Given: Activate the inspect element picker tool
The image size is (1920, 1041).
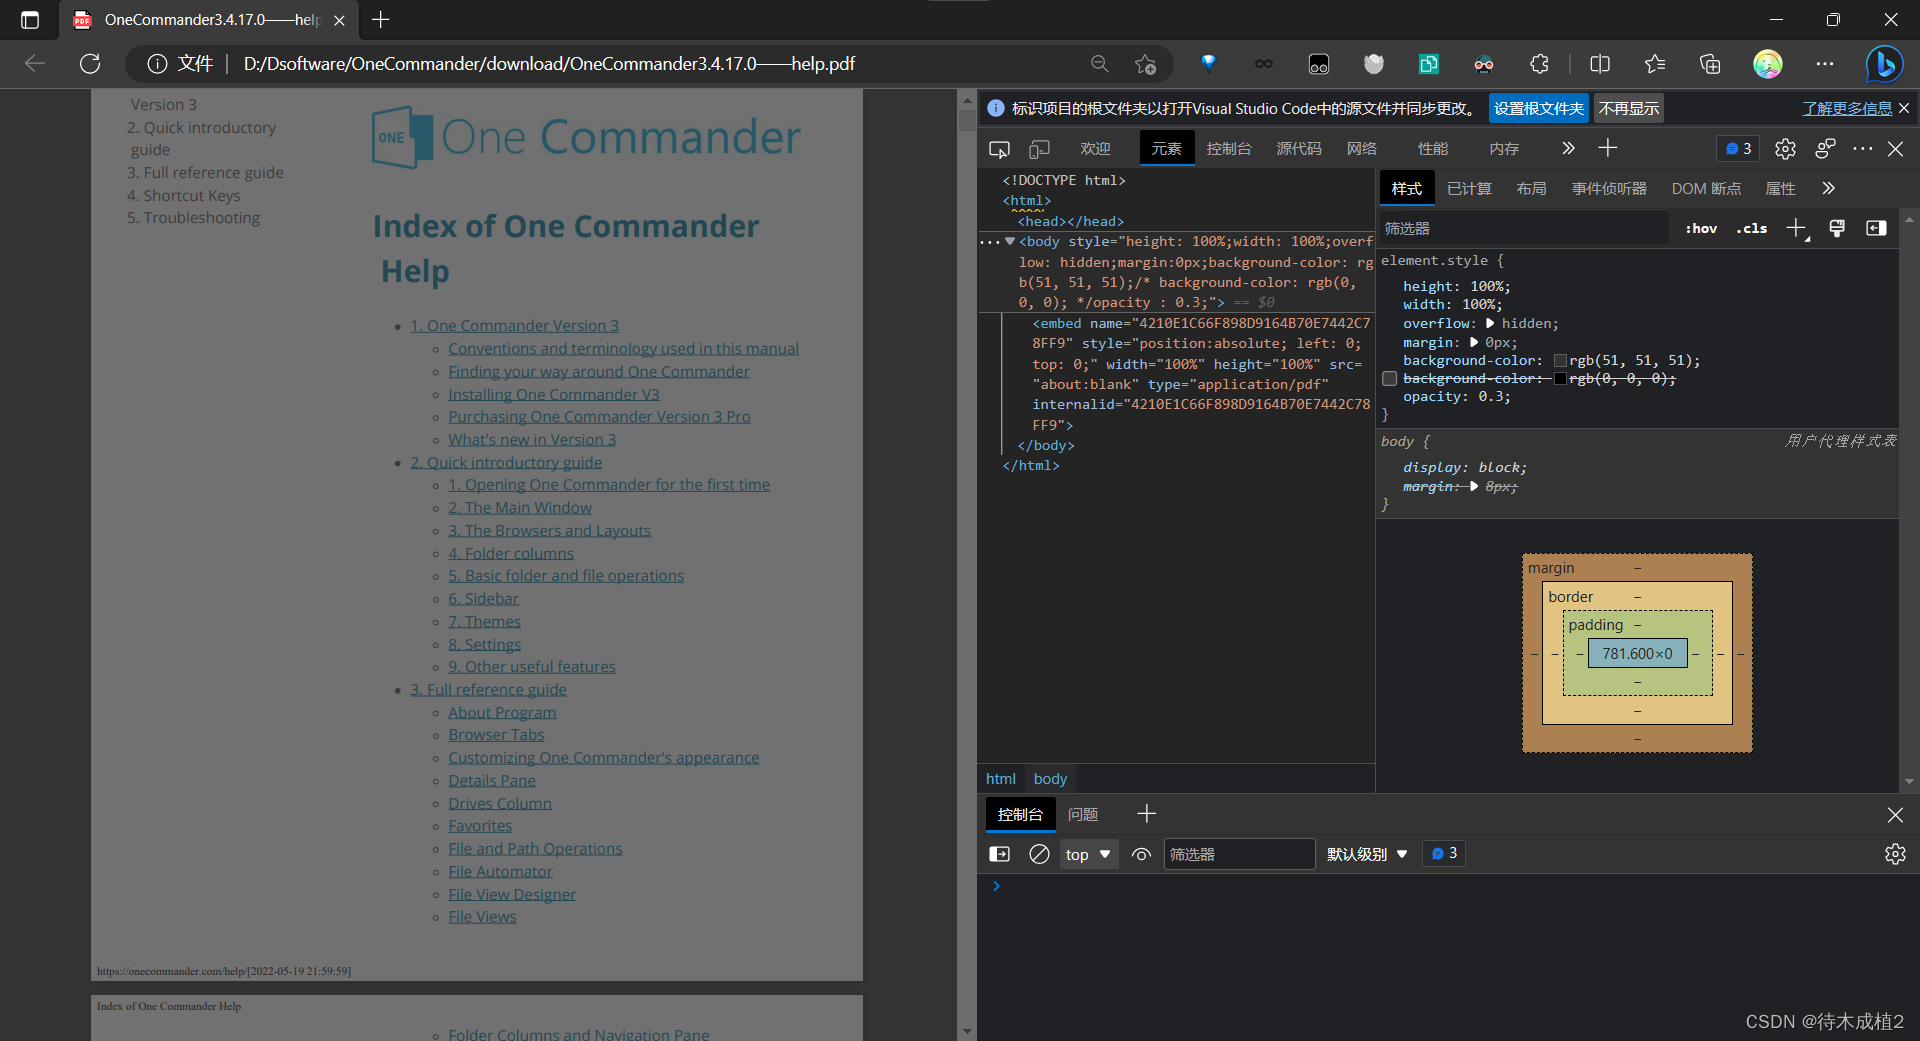Looking at the screenshot, I should tap(999, 149).
